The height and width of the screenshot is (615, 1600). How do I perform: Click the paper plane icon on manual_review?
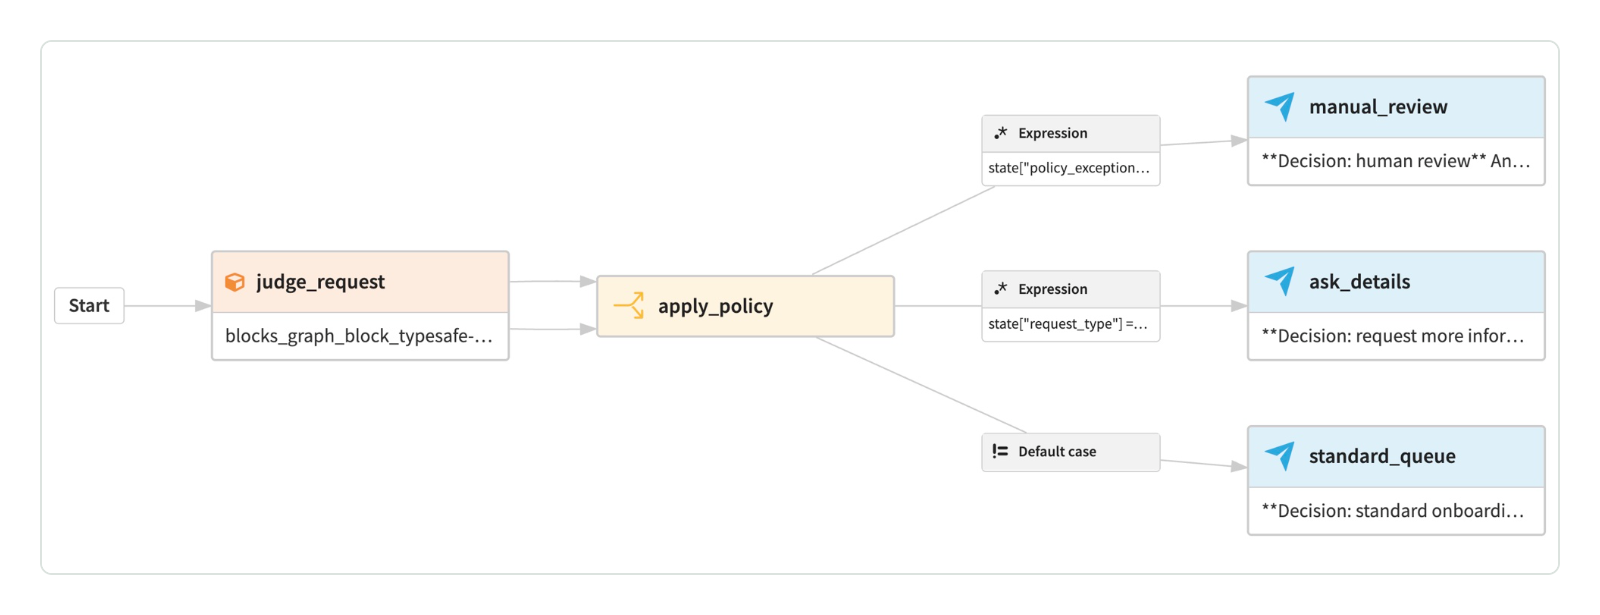tap(1280, 106)
